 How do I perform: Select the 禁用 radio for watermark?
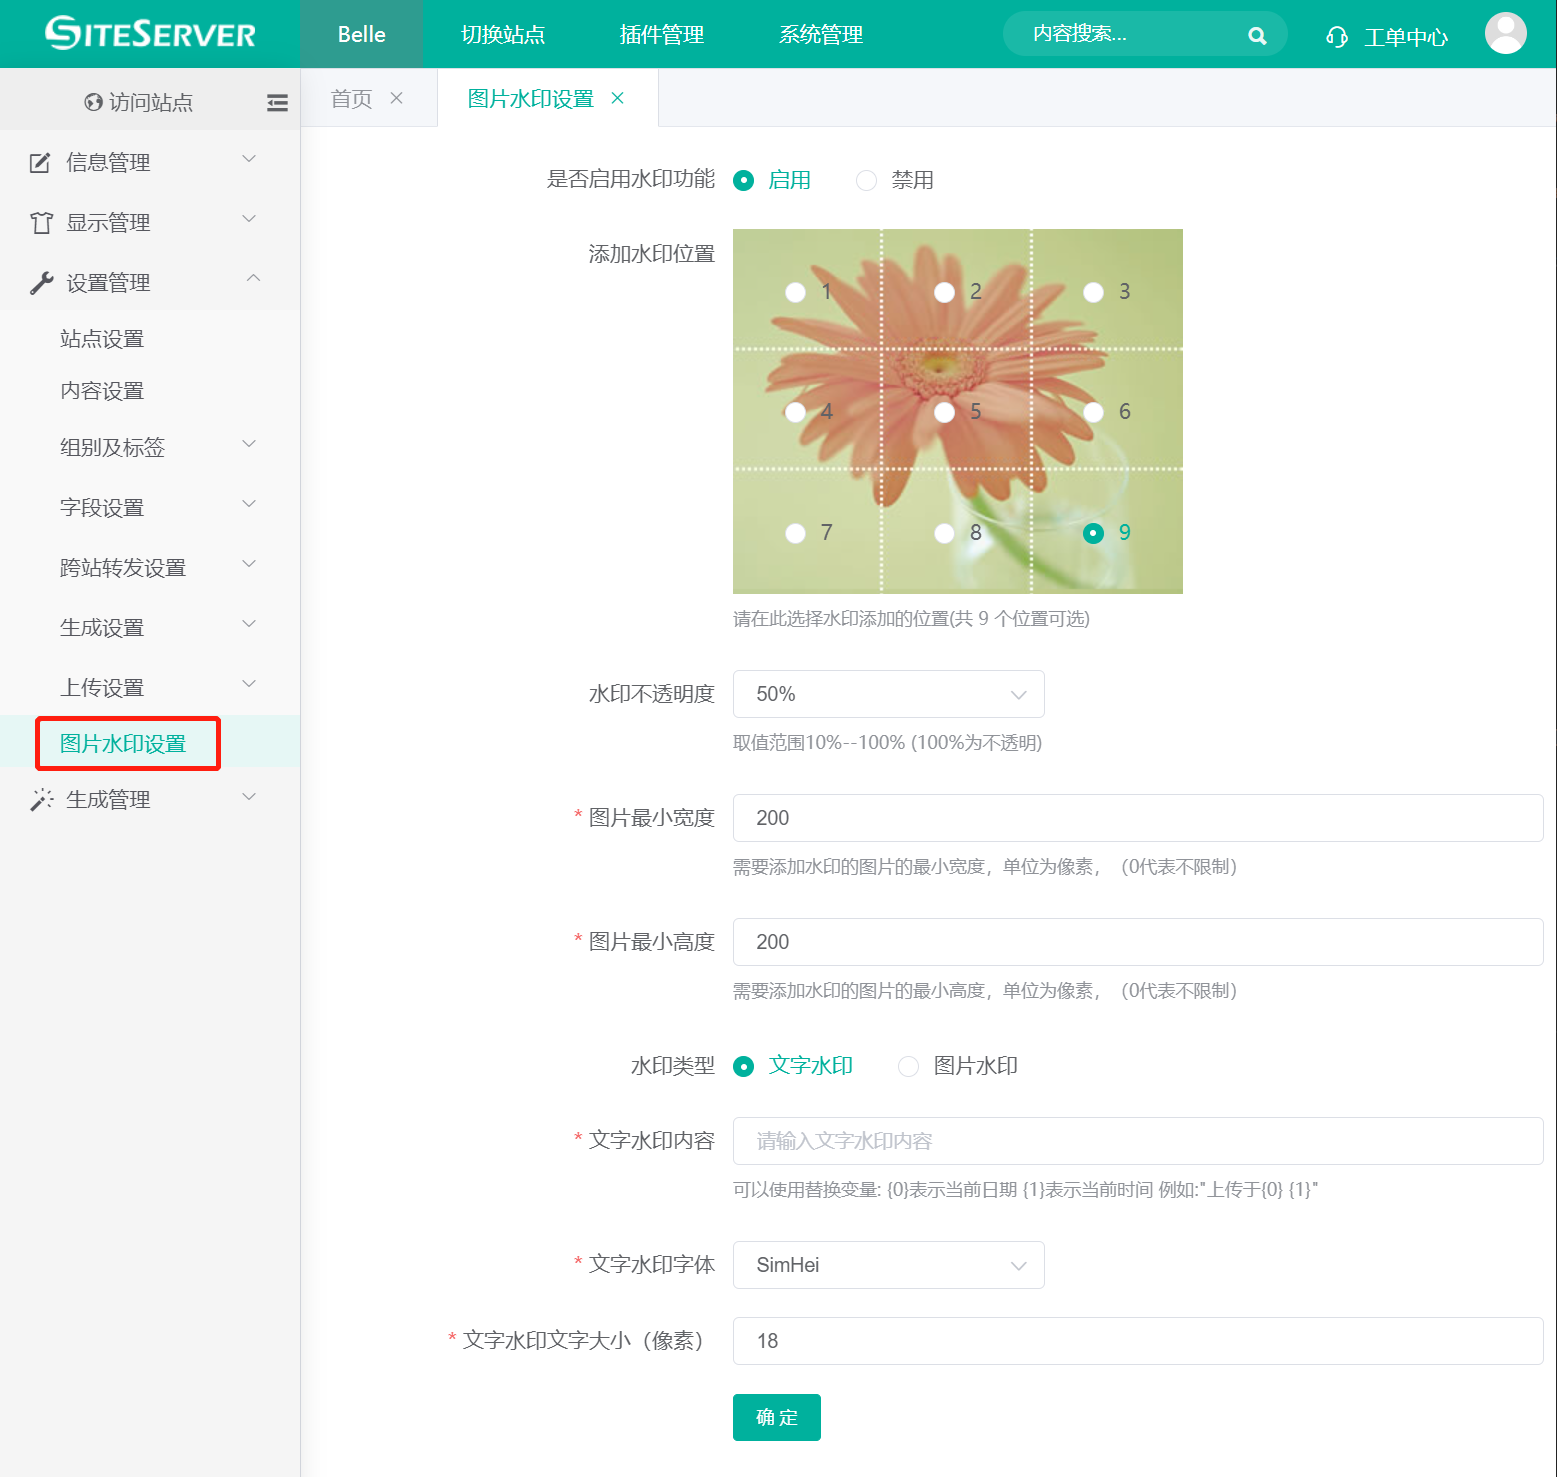865,180
